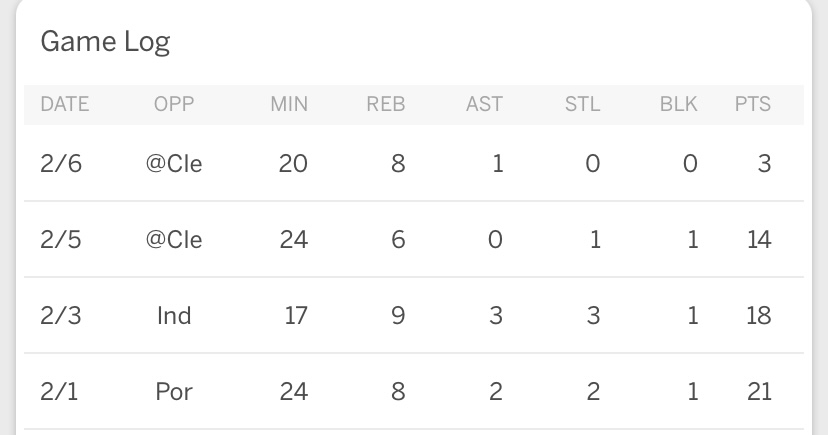Sort by the DATE column header
Viewport: 828px width, 435px height.
(65, 104)
